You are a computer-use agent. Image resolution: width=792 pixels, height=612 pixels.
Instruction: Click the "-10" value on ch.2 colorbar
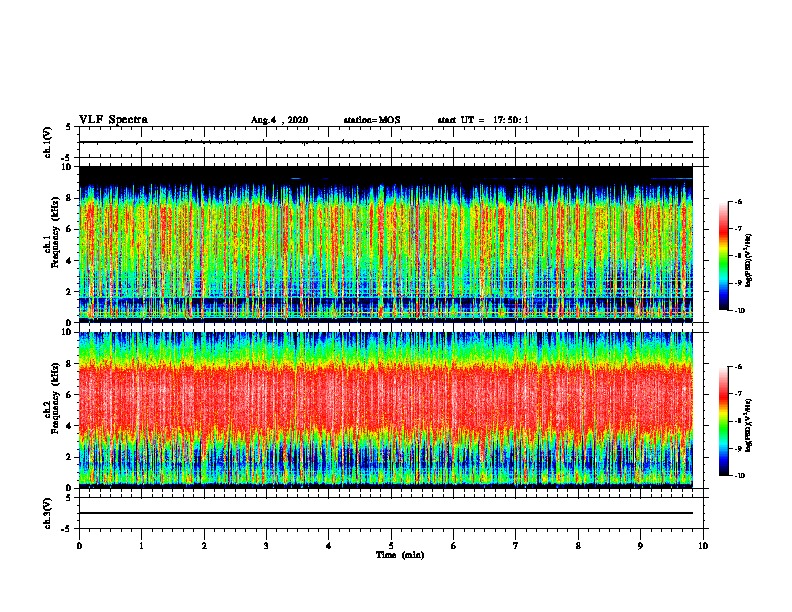tap(739, 476)
